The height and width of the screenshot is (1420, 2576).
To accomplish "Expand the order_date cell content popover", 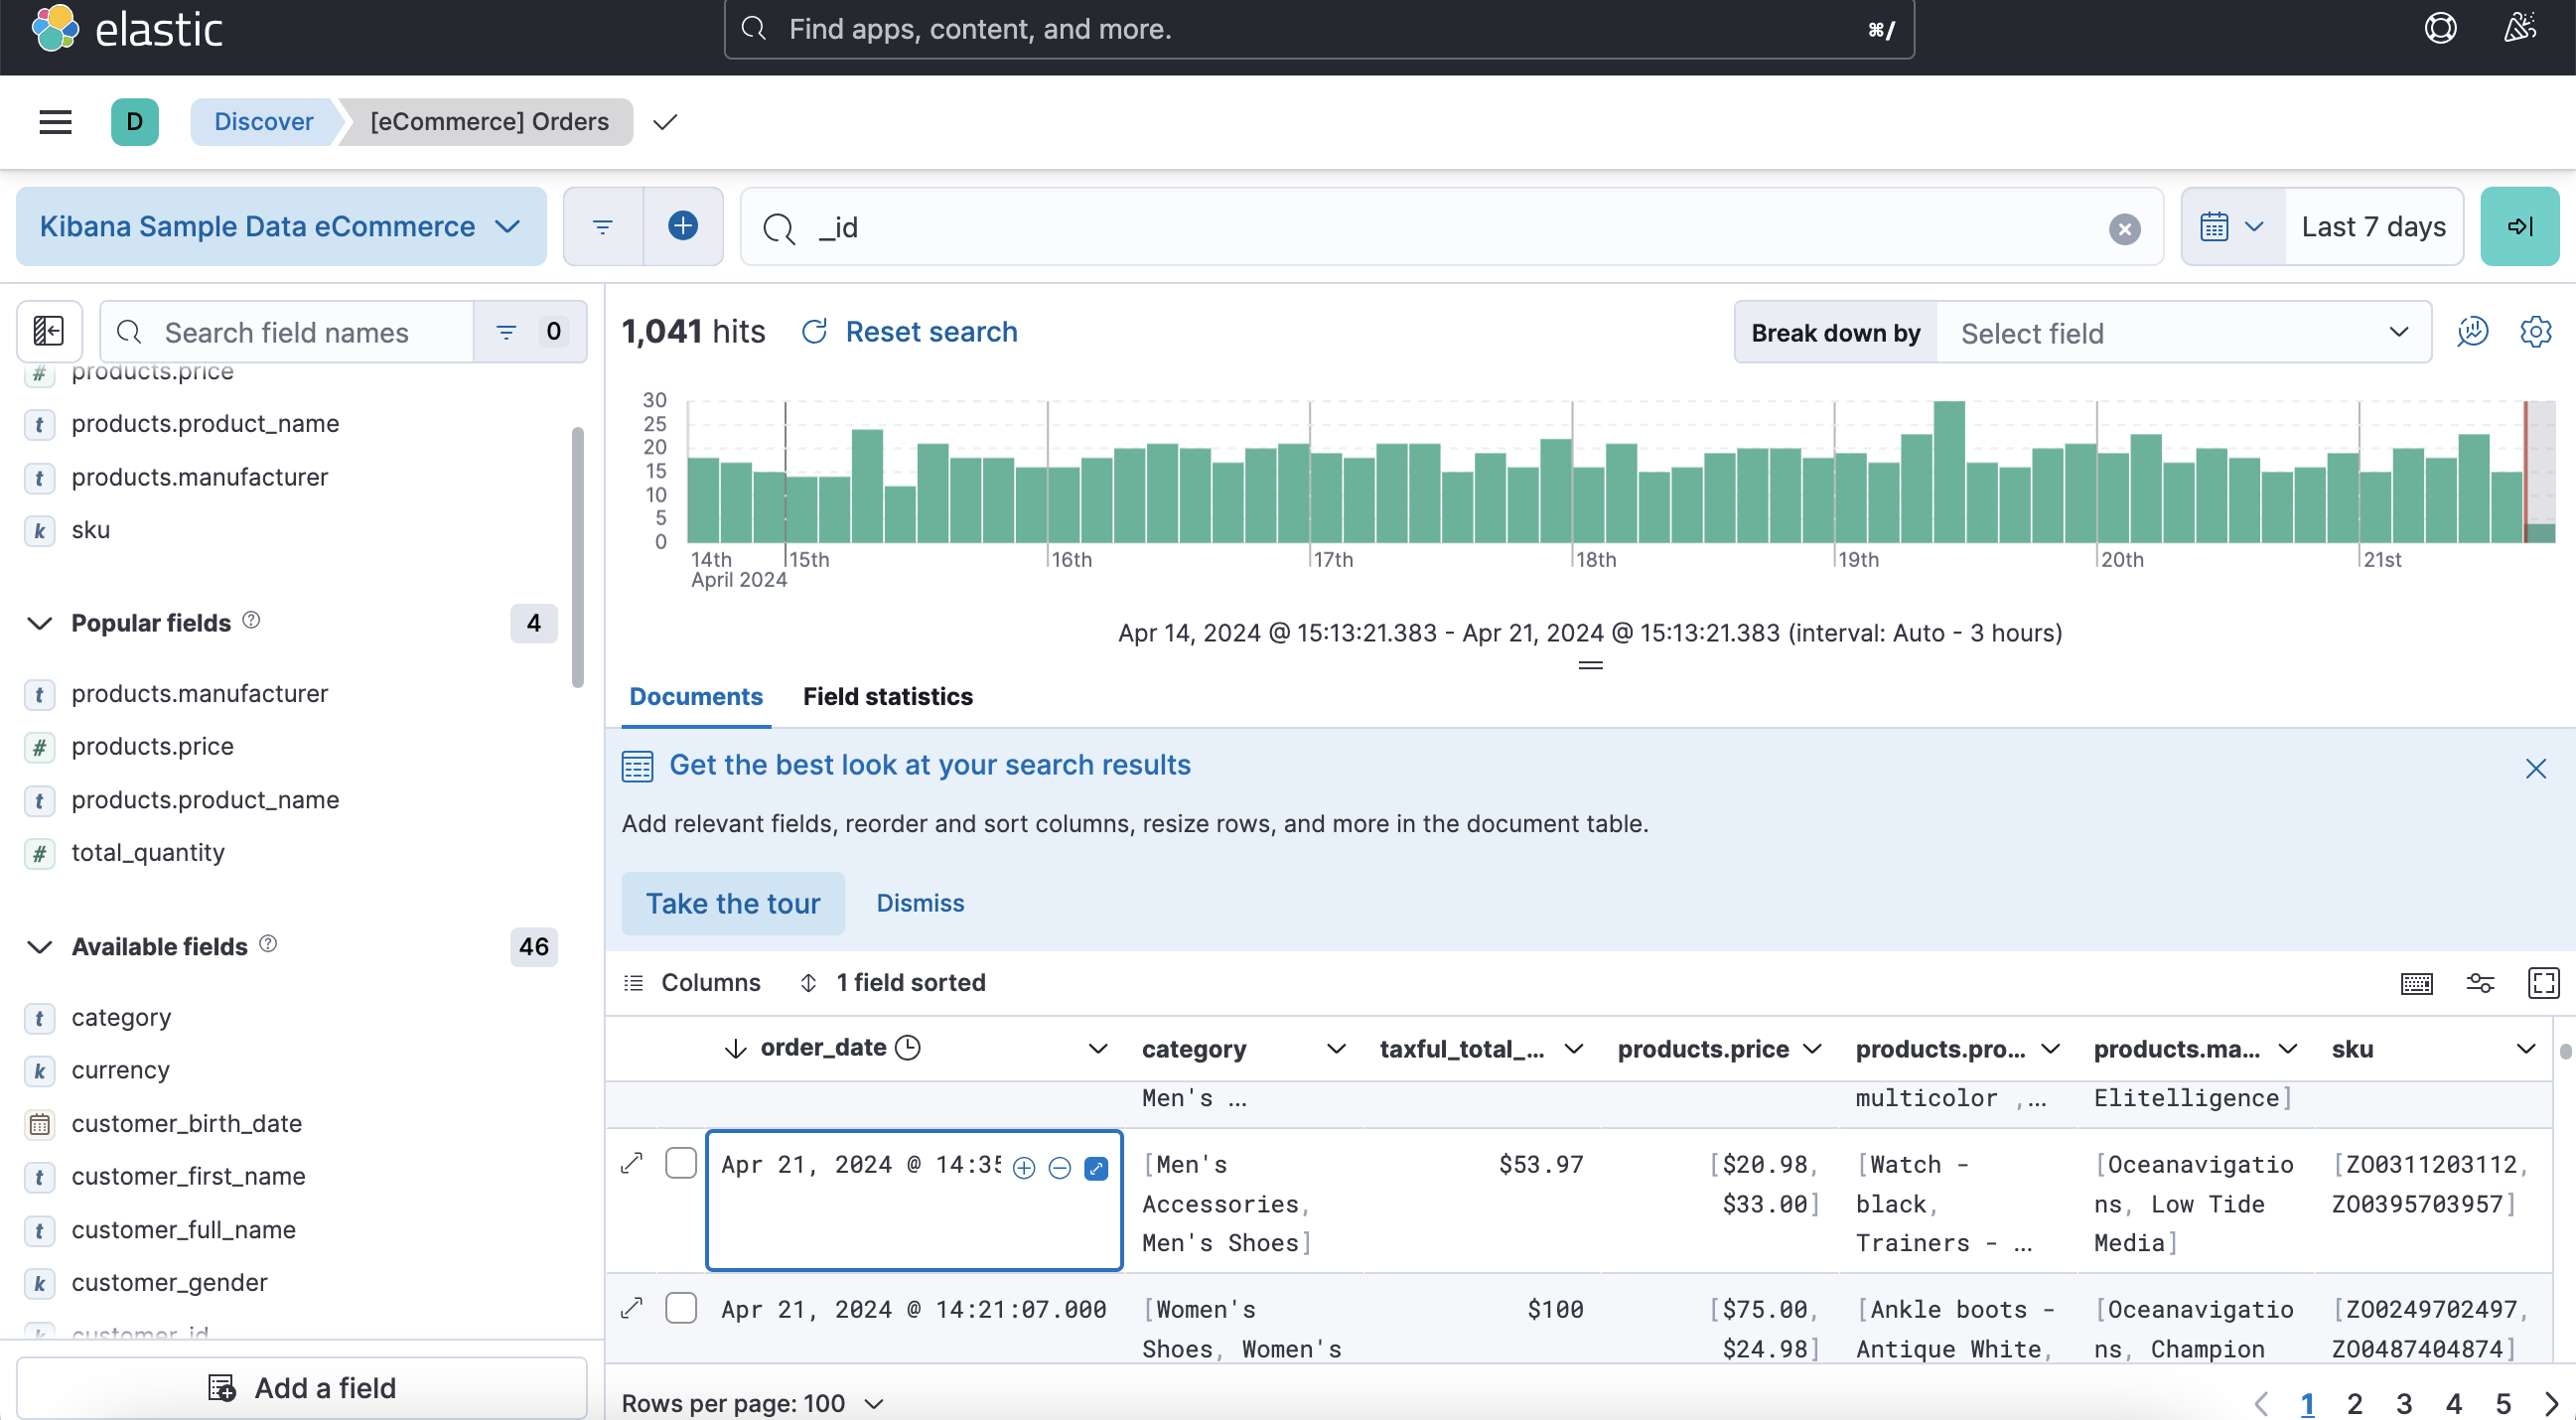I will pyautogui.click(x=1096, y=1167).
